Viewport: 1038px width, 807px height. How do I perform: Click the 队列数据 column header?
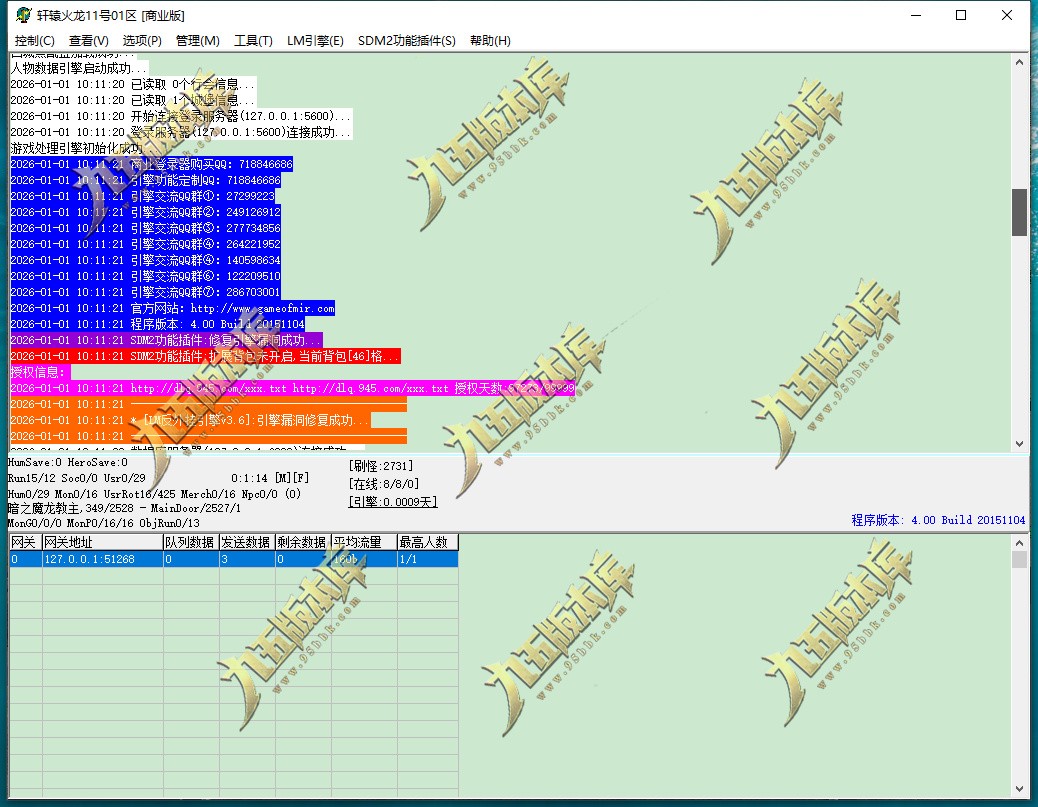pos(191,542)
